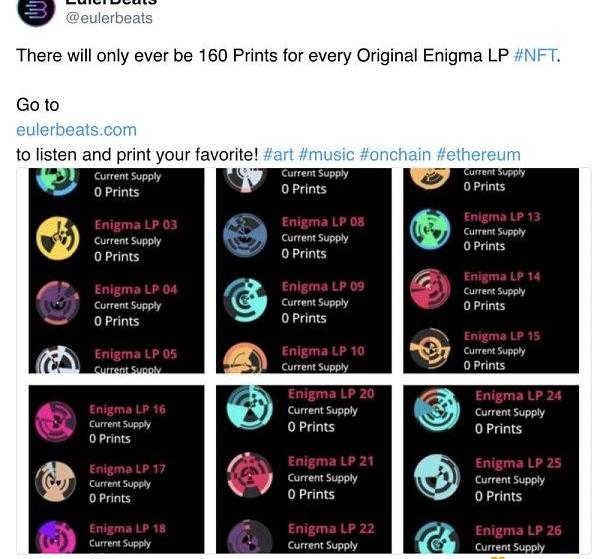Click the blue Enigma LP 08 disc icon
This screenshot has width=600, height=559.
[246, 236]
